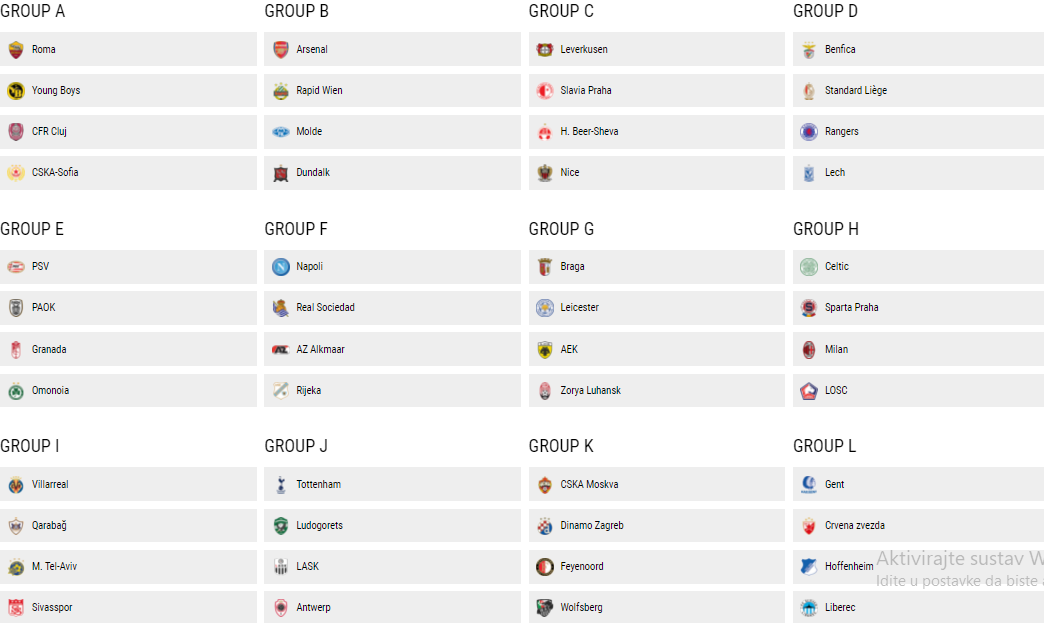Click the Roma club crest icon
This screenshot has width=1044, height=623.
point(15,50)
